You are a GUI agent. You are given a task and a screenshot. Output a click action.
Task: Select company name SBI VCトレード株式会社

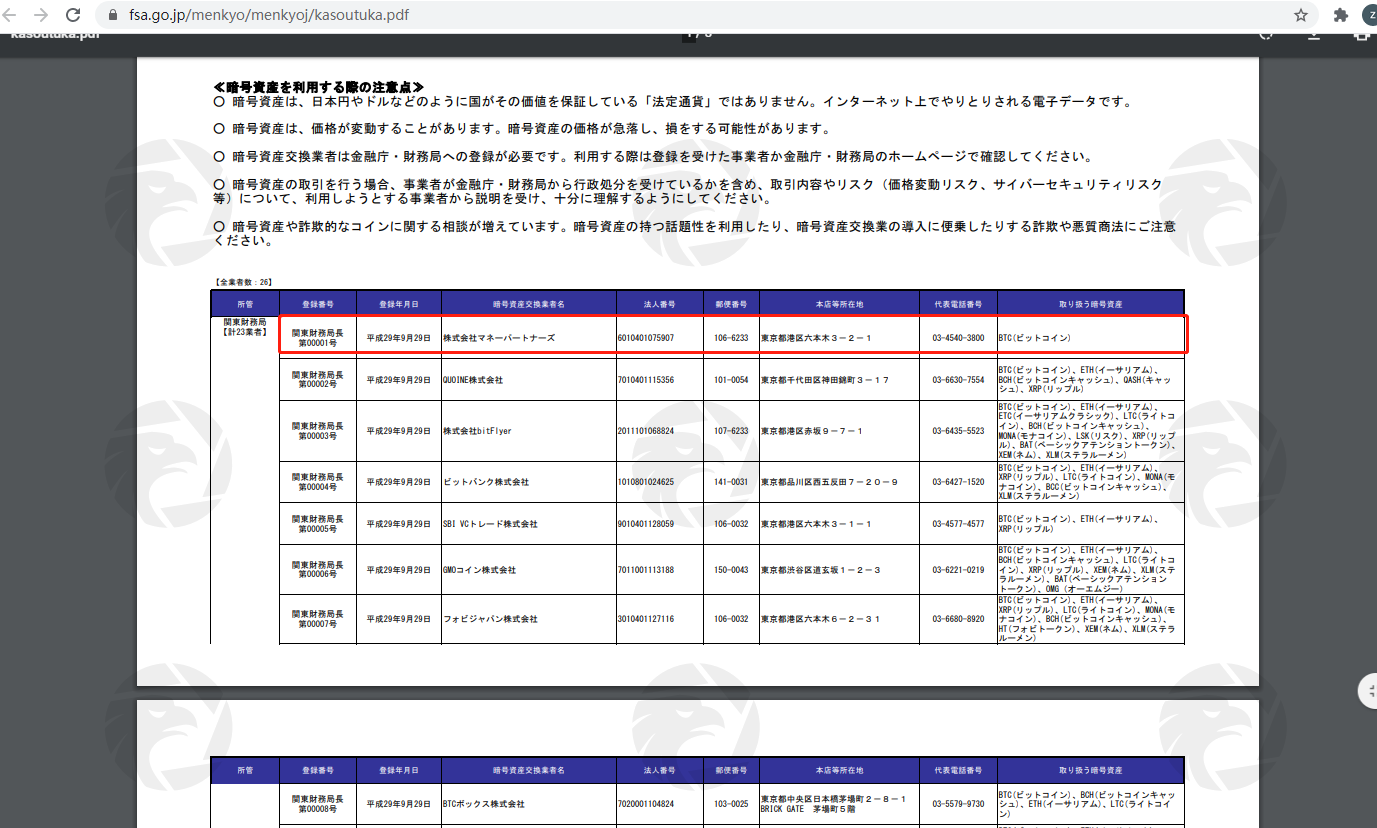coord(490,524)
